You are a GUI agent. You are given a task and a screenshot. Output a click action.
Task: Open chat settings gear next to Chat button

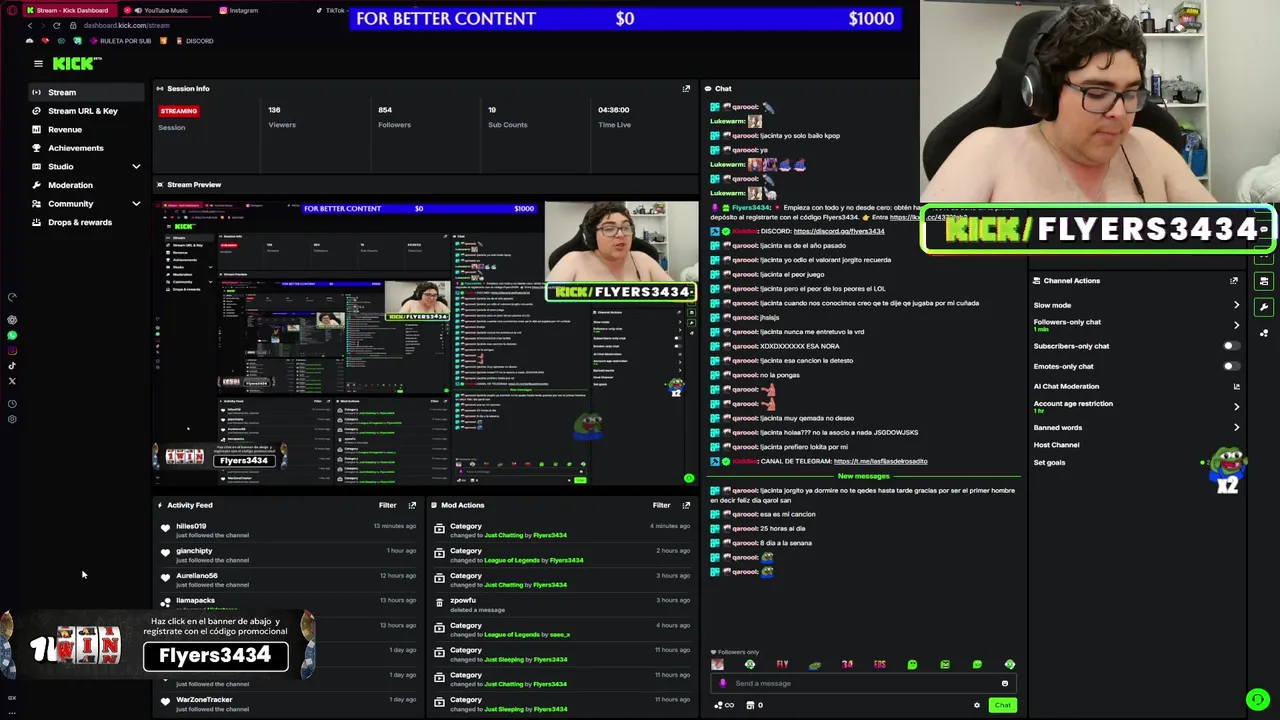coord(977,705)
